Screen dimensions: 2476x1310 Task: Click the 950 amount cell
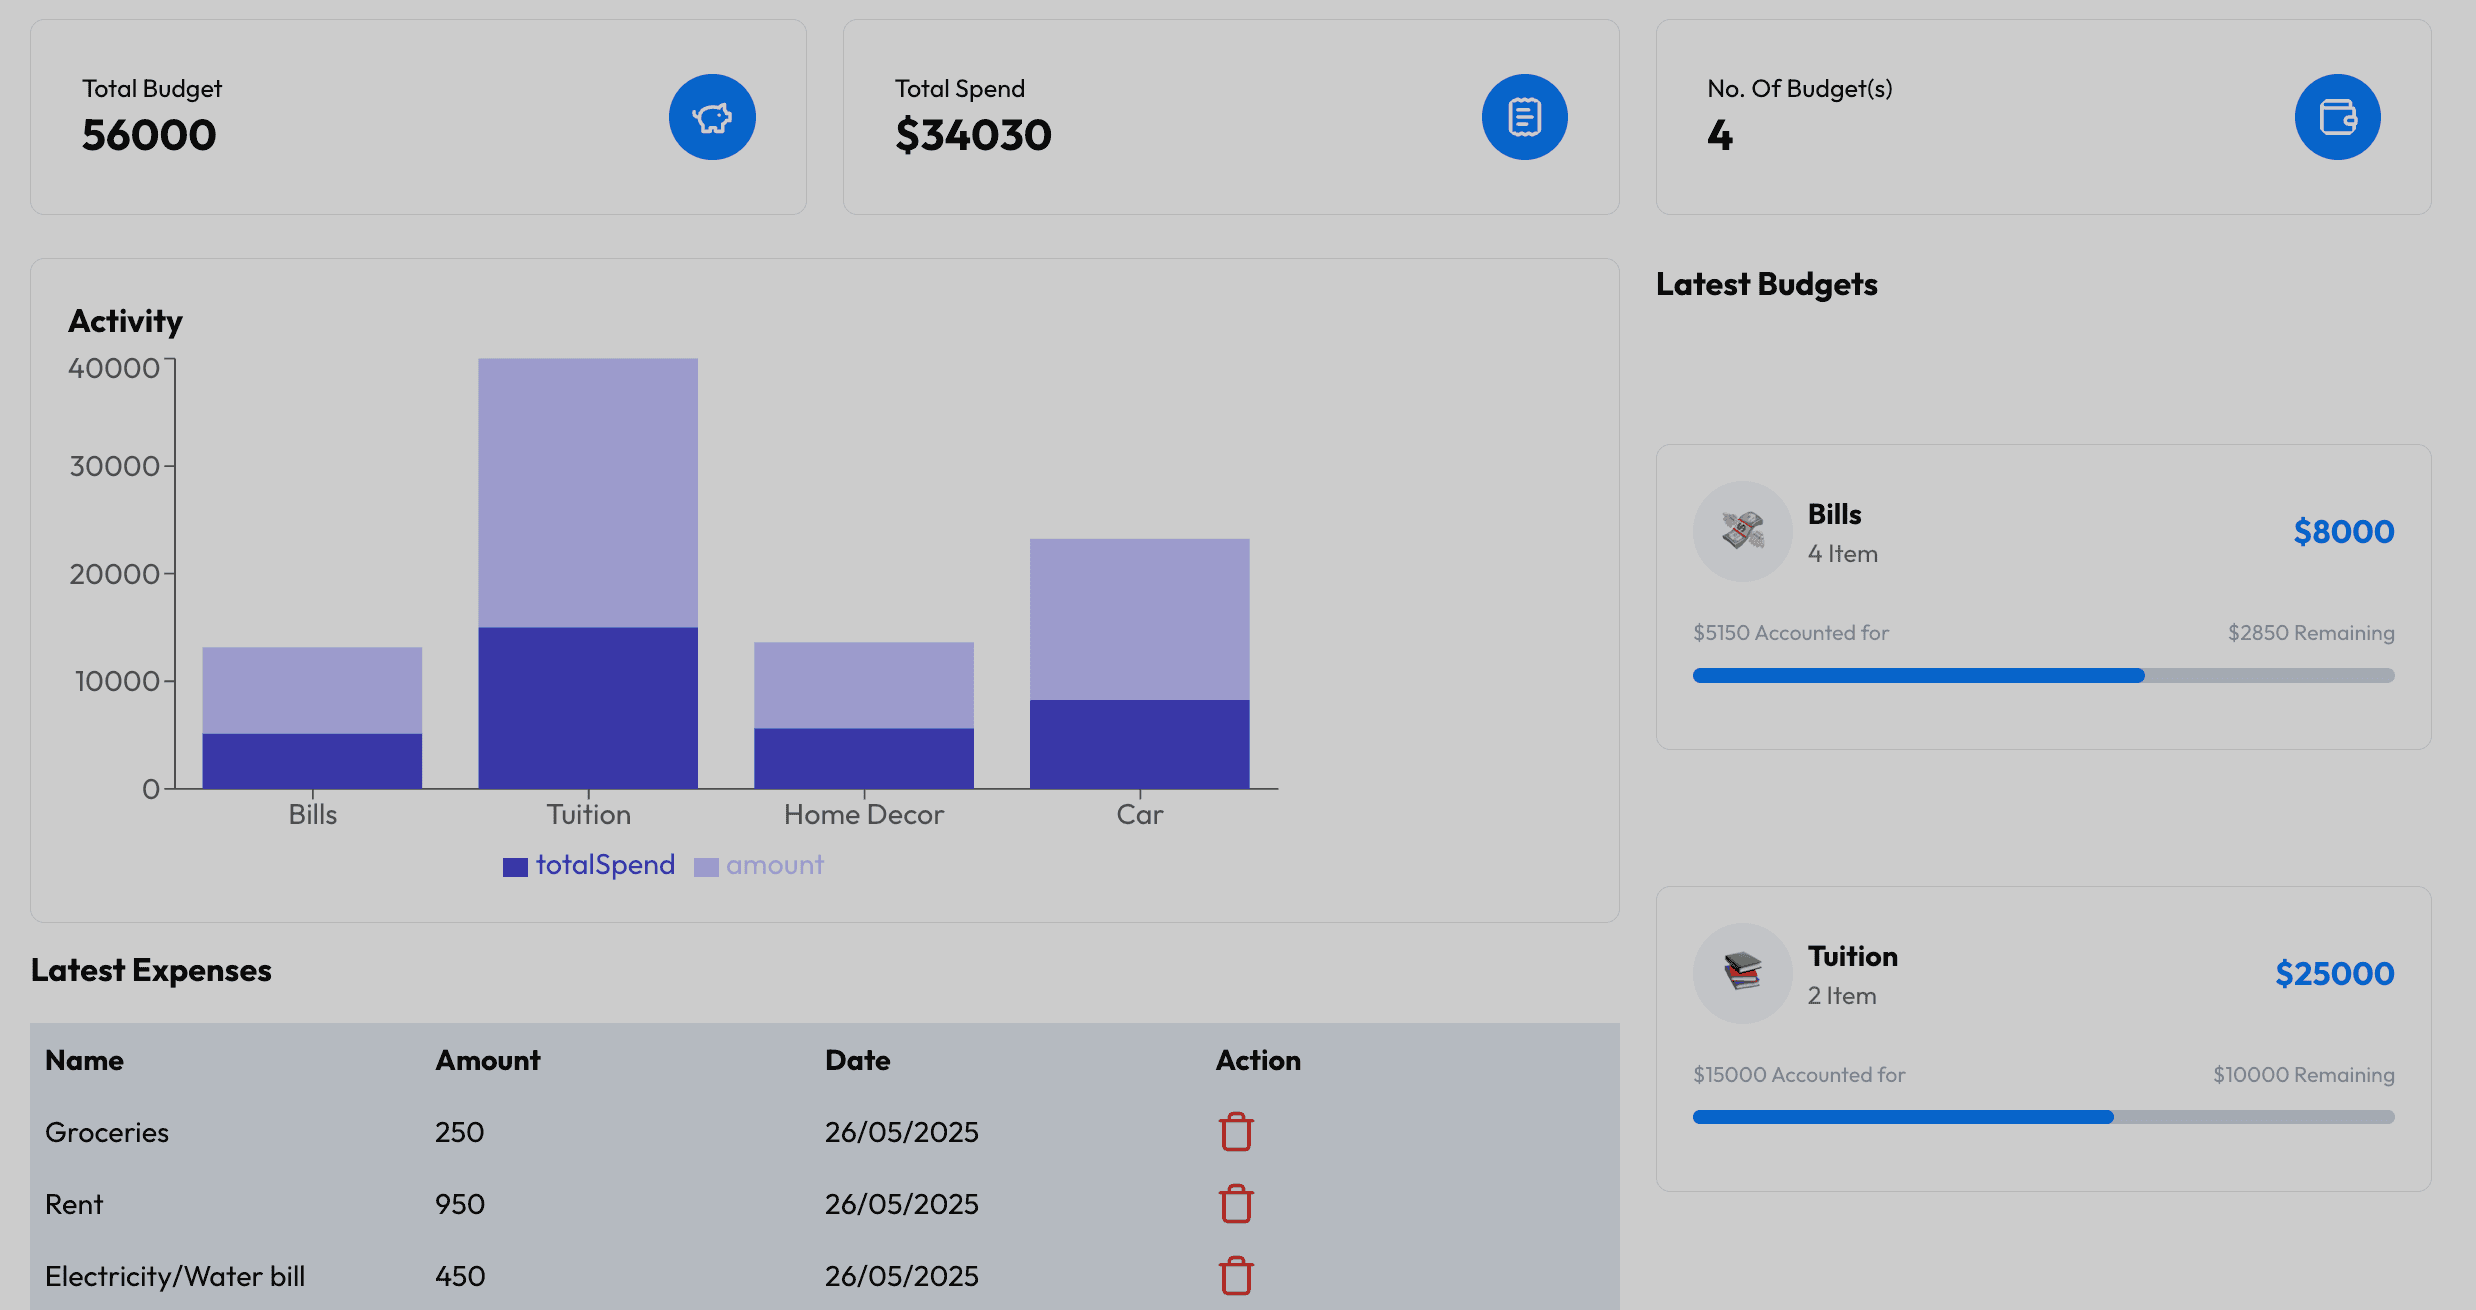pos(460,1204)
